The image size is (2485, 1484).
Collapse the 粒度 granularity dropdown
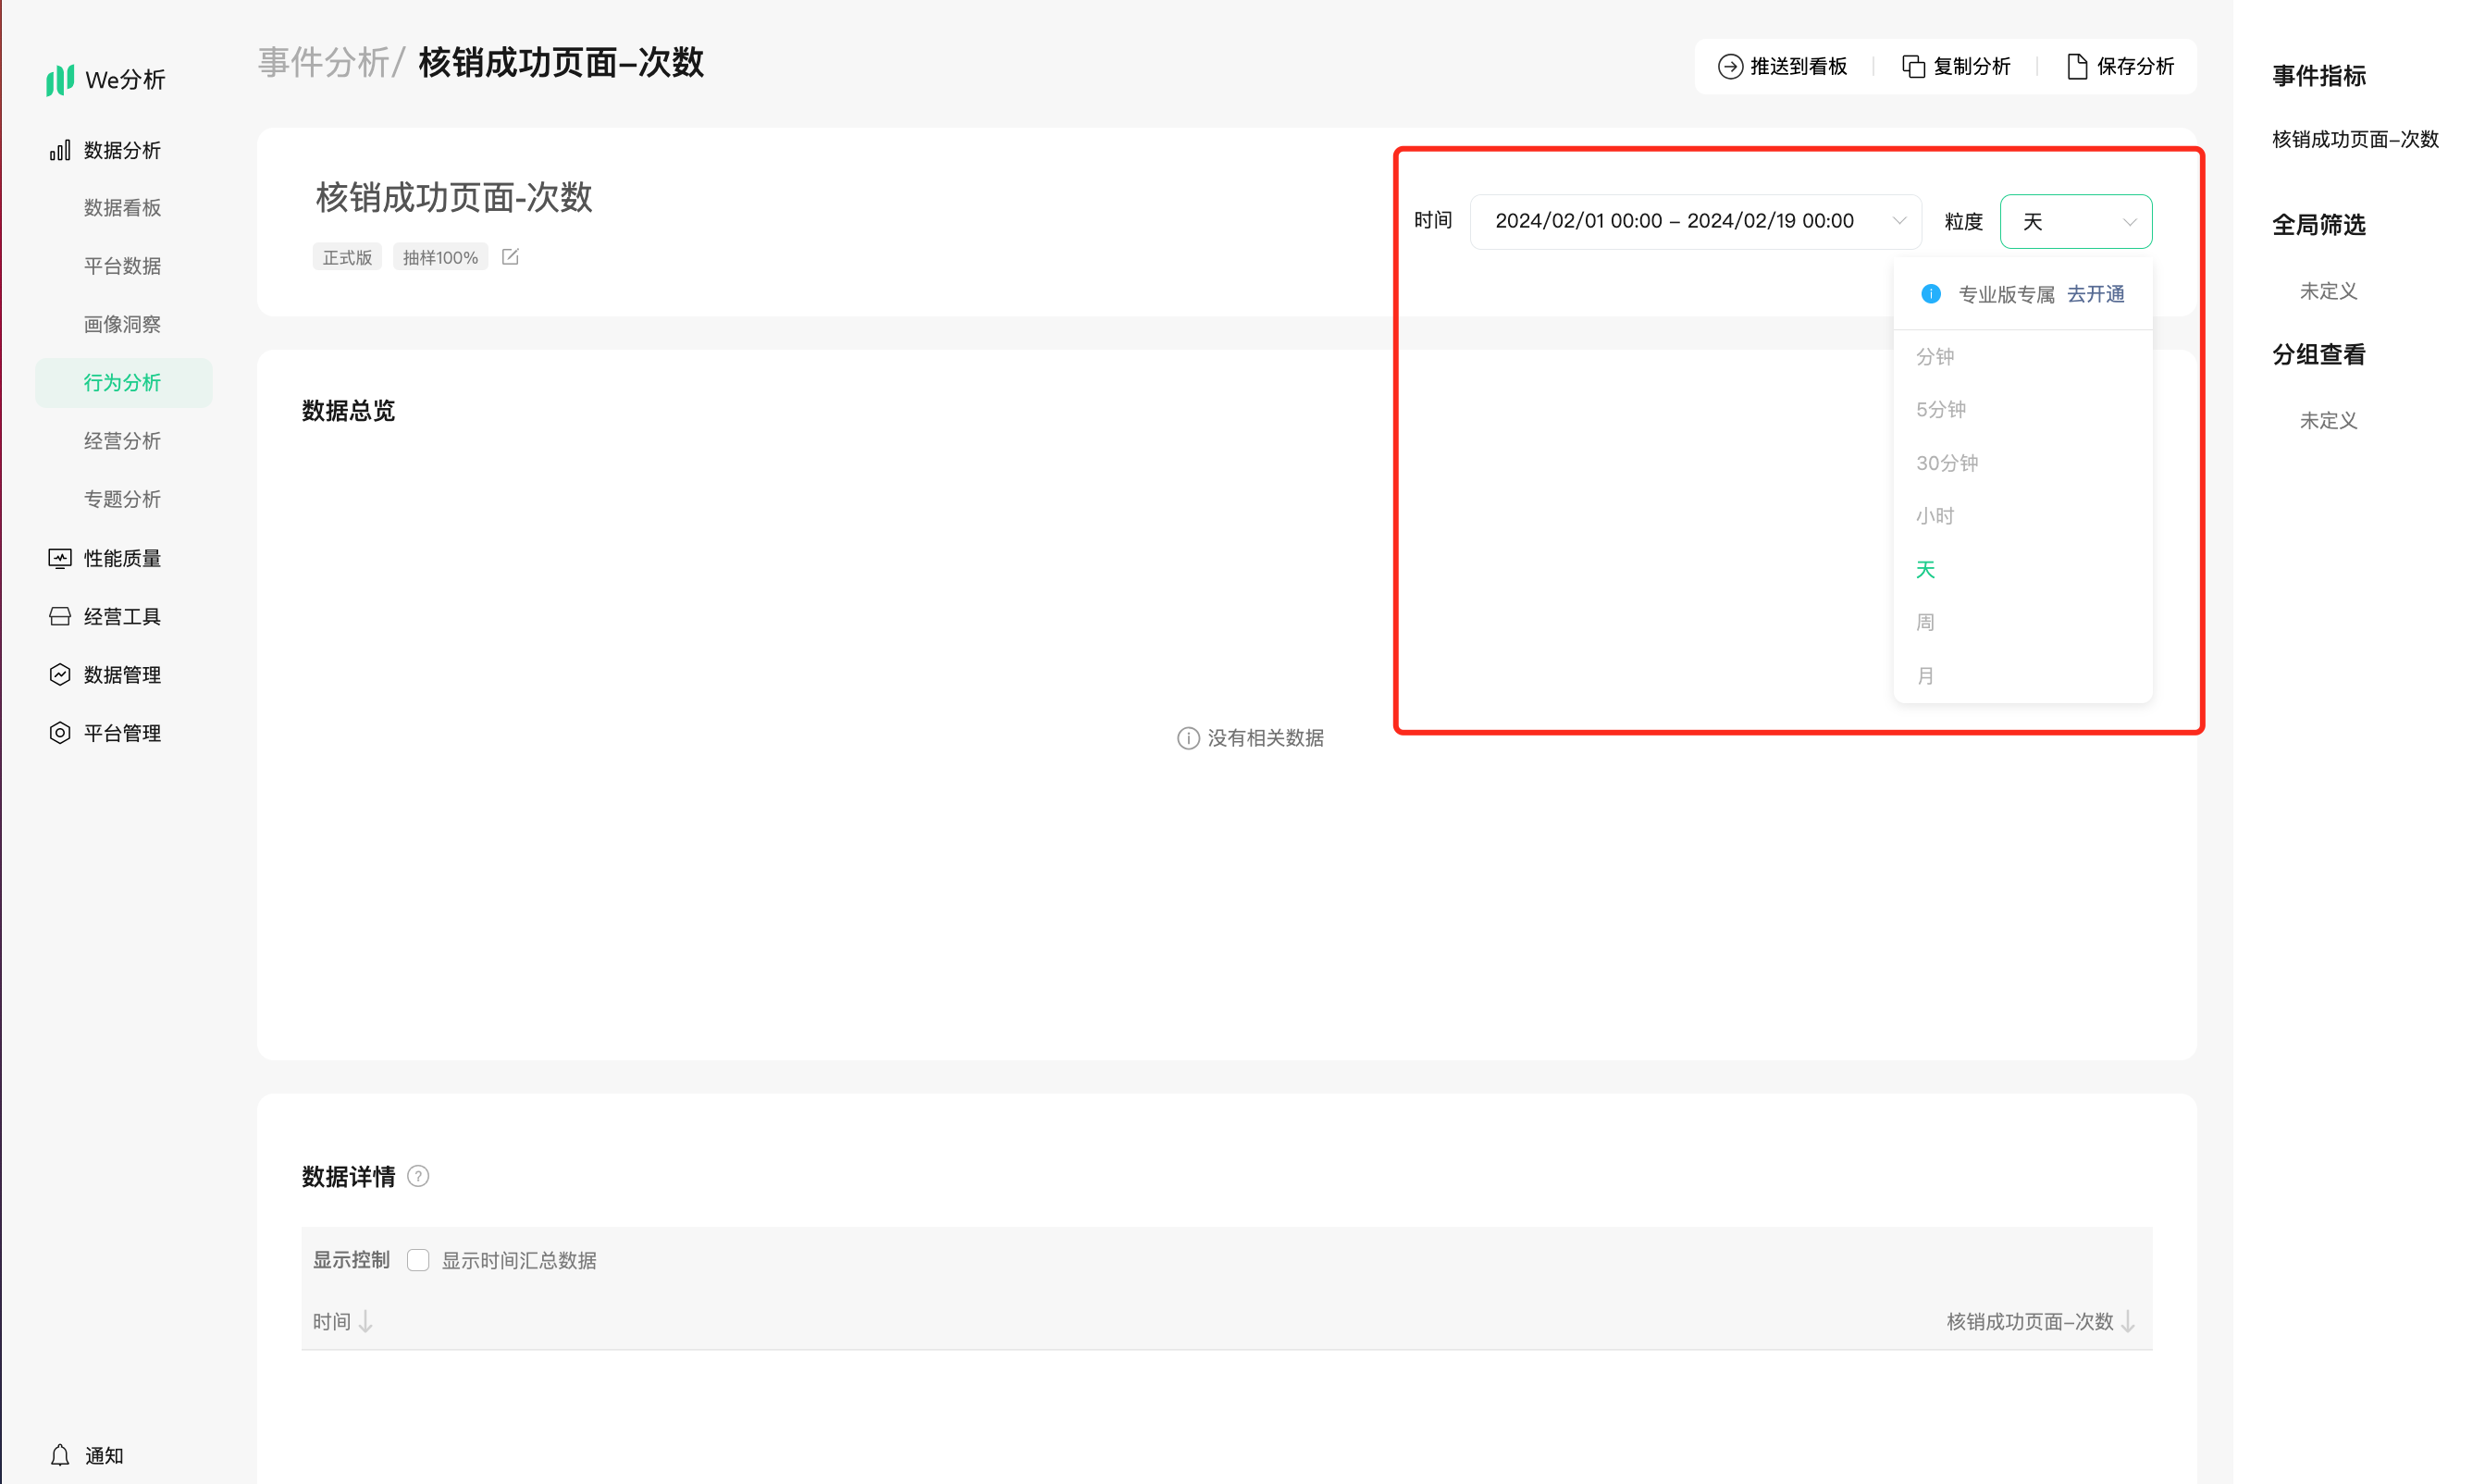click(2075, 221)
